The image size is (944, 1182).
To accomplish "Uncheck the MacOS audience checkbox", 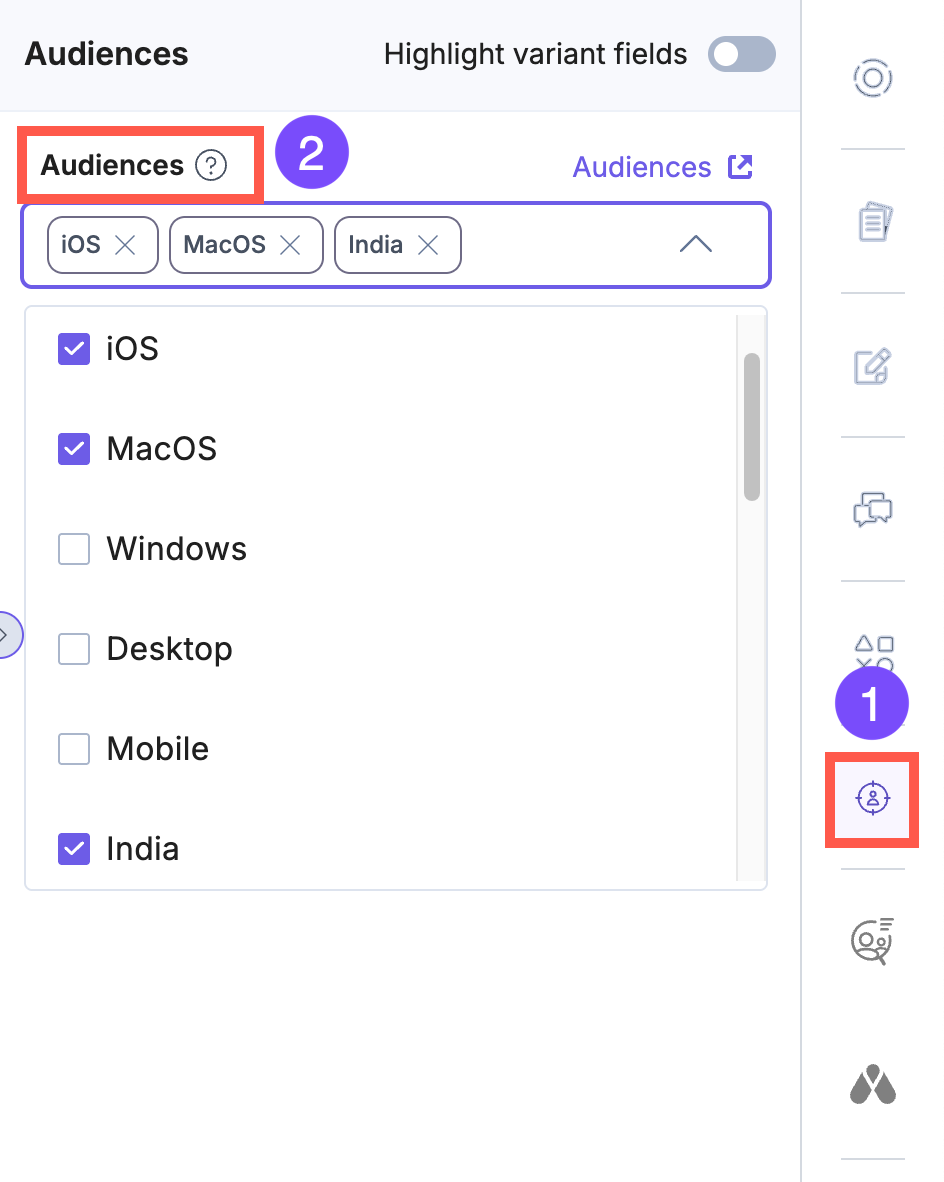I will pos(73,448).
